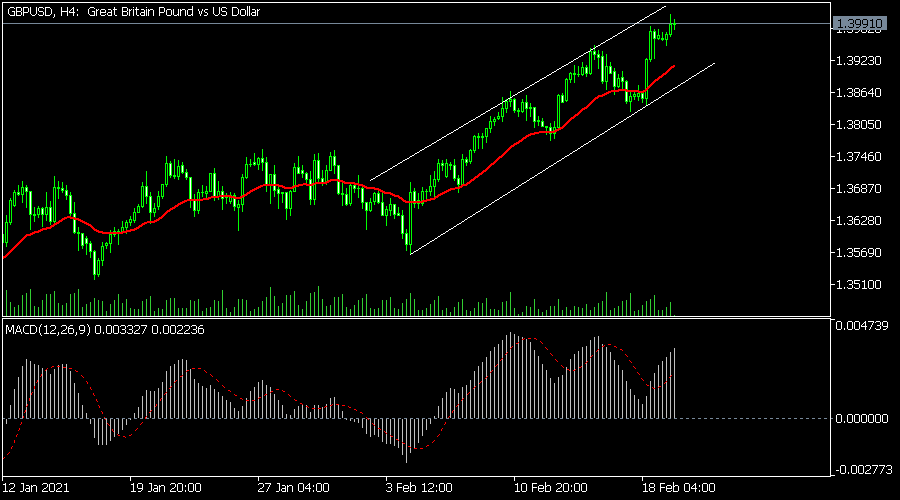Select the 27 Jan 04:00 time label
The height and width of the screenshot is (500, 900).
(x=293, y=489)
